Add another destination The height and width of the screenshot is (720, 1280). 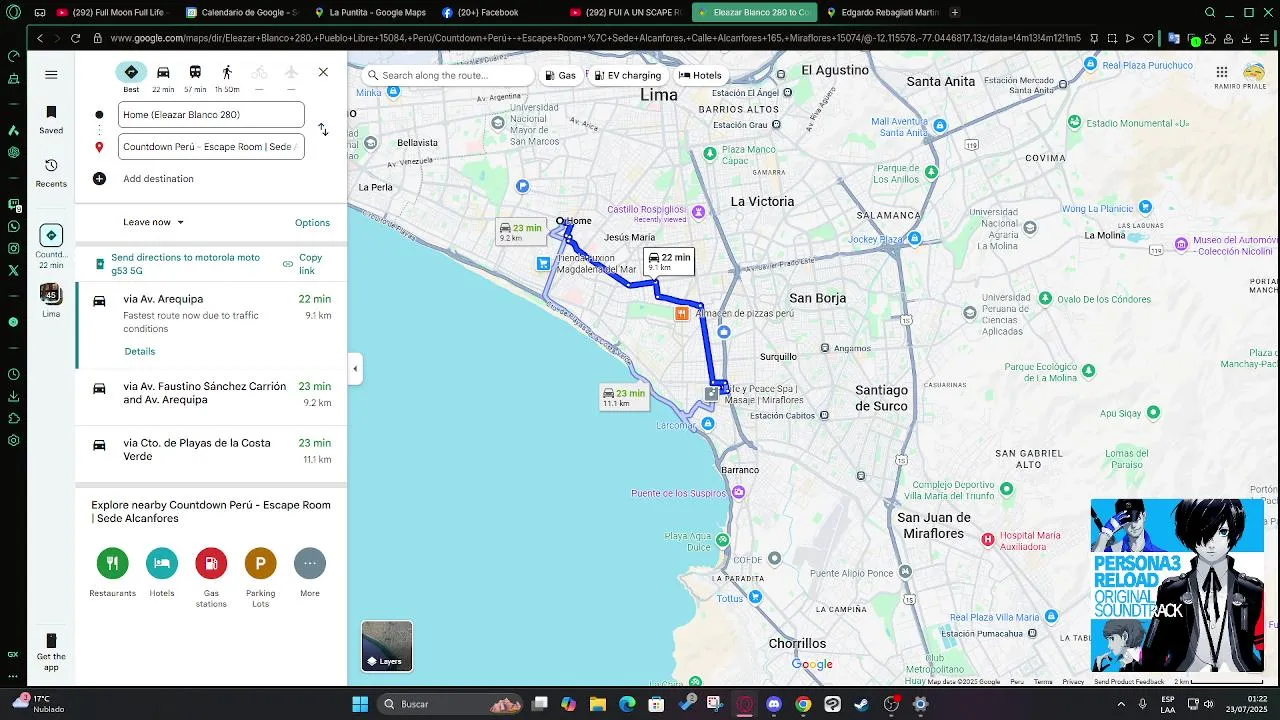coord(158,179)
